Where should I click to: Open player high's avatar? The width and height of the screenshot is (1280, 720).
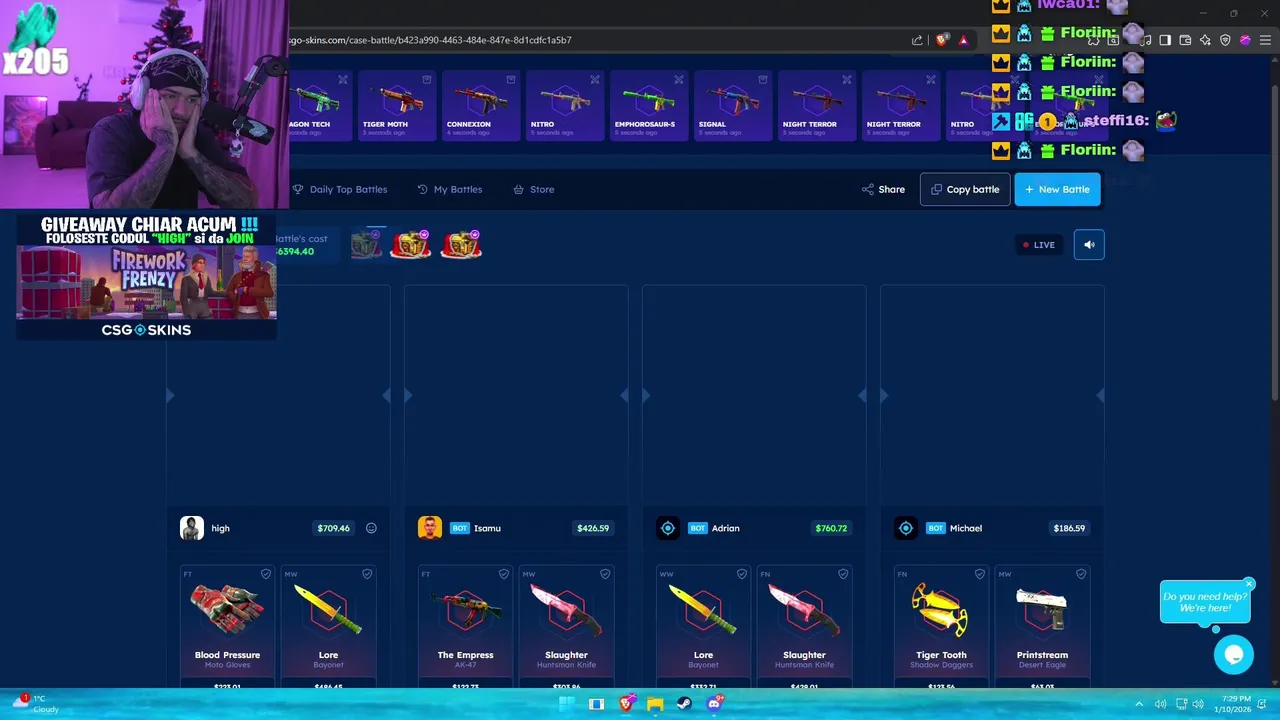(192, 528)
